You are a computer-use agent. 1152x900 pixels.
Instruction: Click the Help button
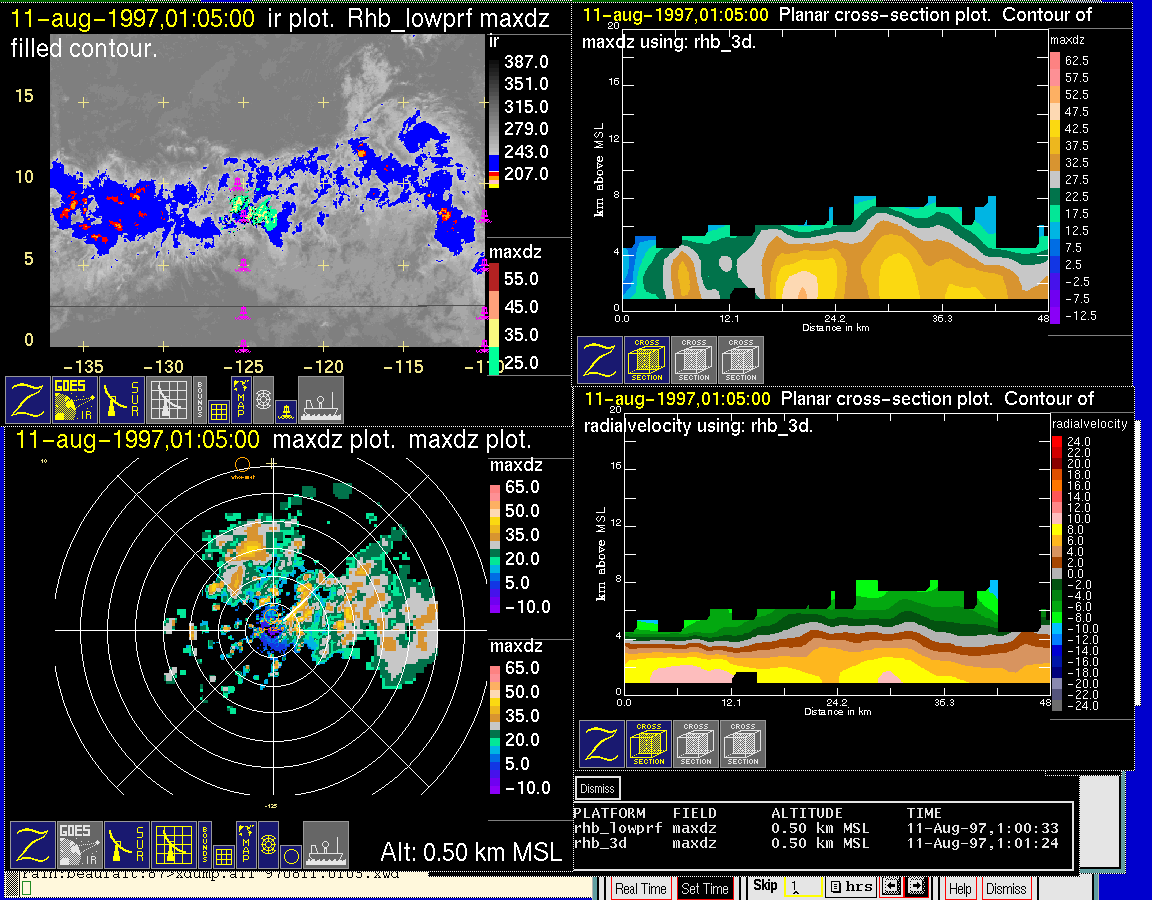[960, 888]
